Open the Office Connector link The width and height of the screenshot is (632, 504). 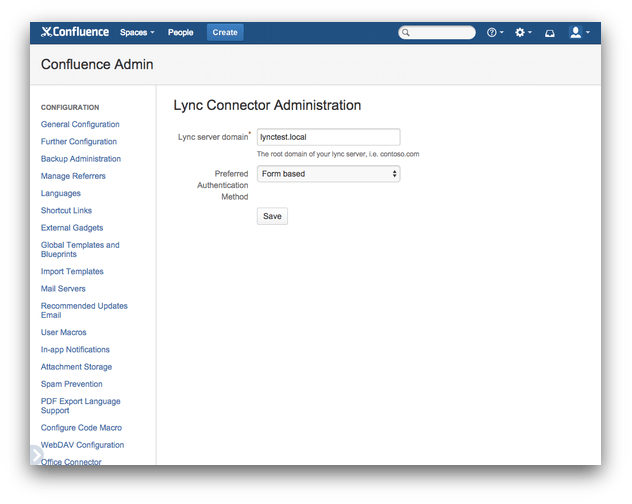(x=71, y=462)
